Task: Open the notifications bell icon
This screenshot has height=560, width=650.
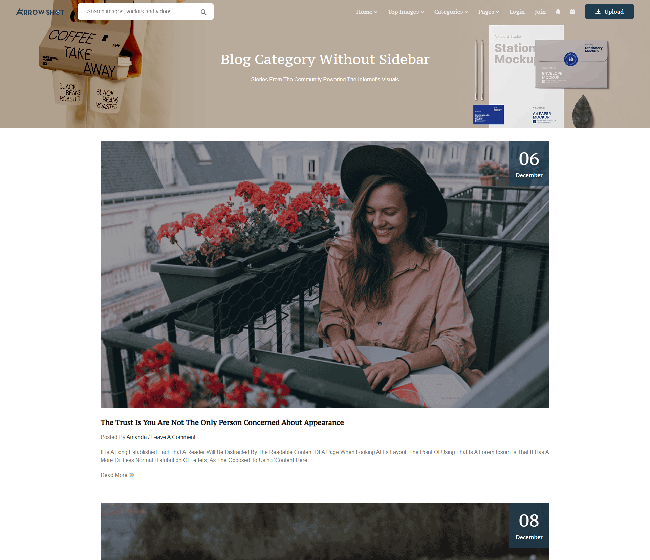Action: (x=558, y=12)
